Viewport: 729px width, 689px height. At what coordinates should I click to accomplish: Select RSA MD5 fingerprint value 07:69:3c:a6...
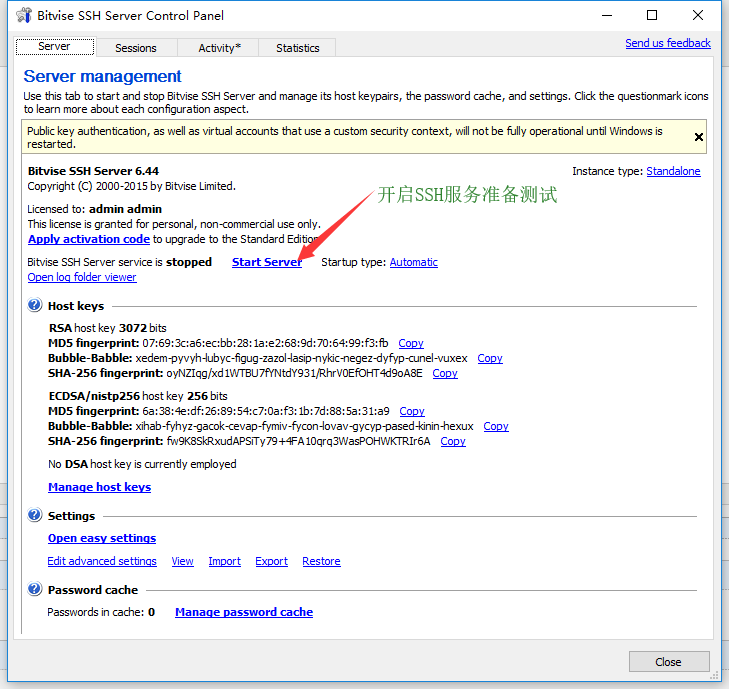coord(265,343)
